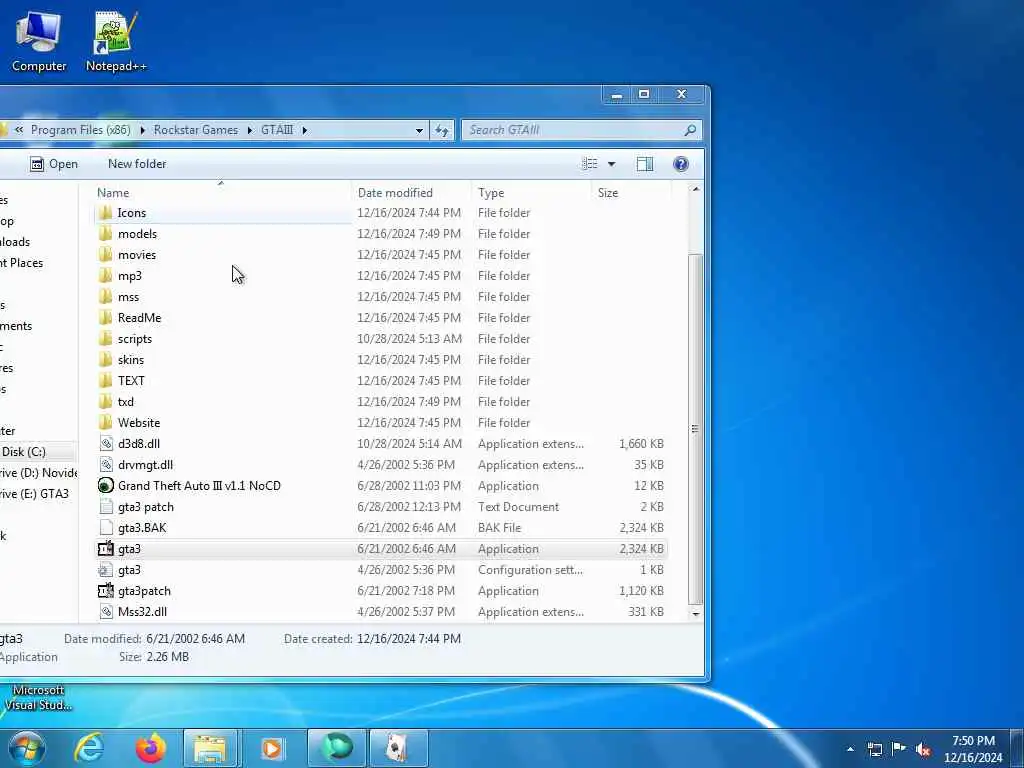Select the gta3patch application icon
This screenshot has height=768, width=1024.
(x=106, y=591)
